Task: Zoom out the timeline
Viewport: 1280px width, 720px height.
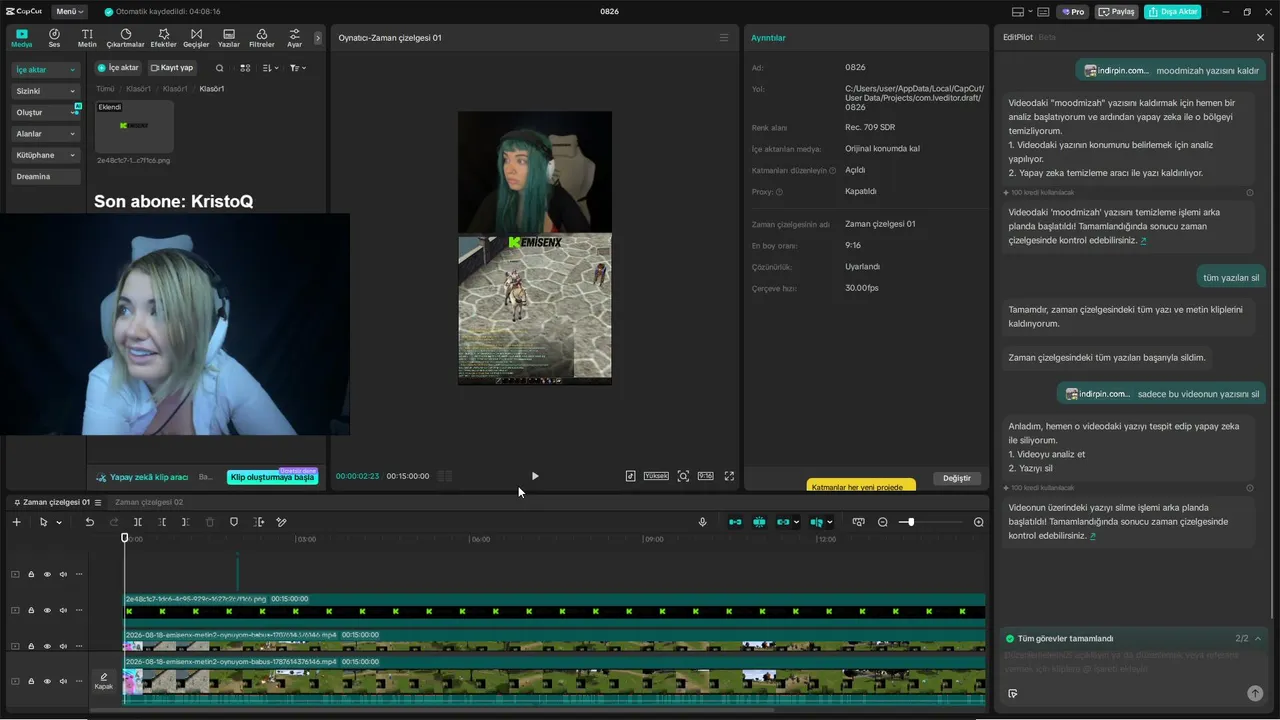Action: [883, 522]
